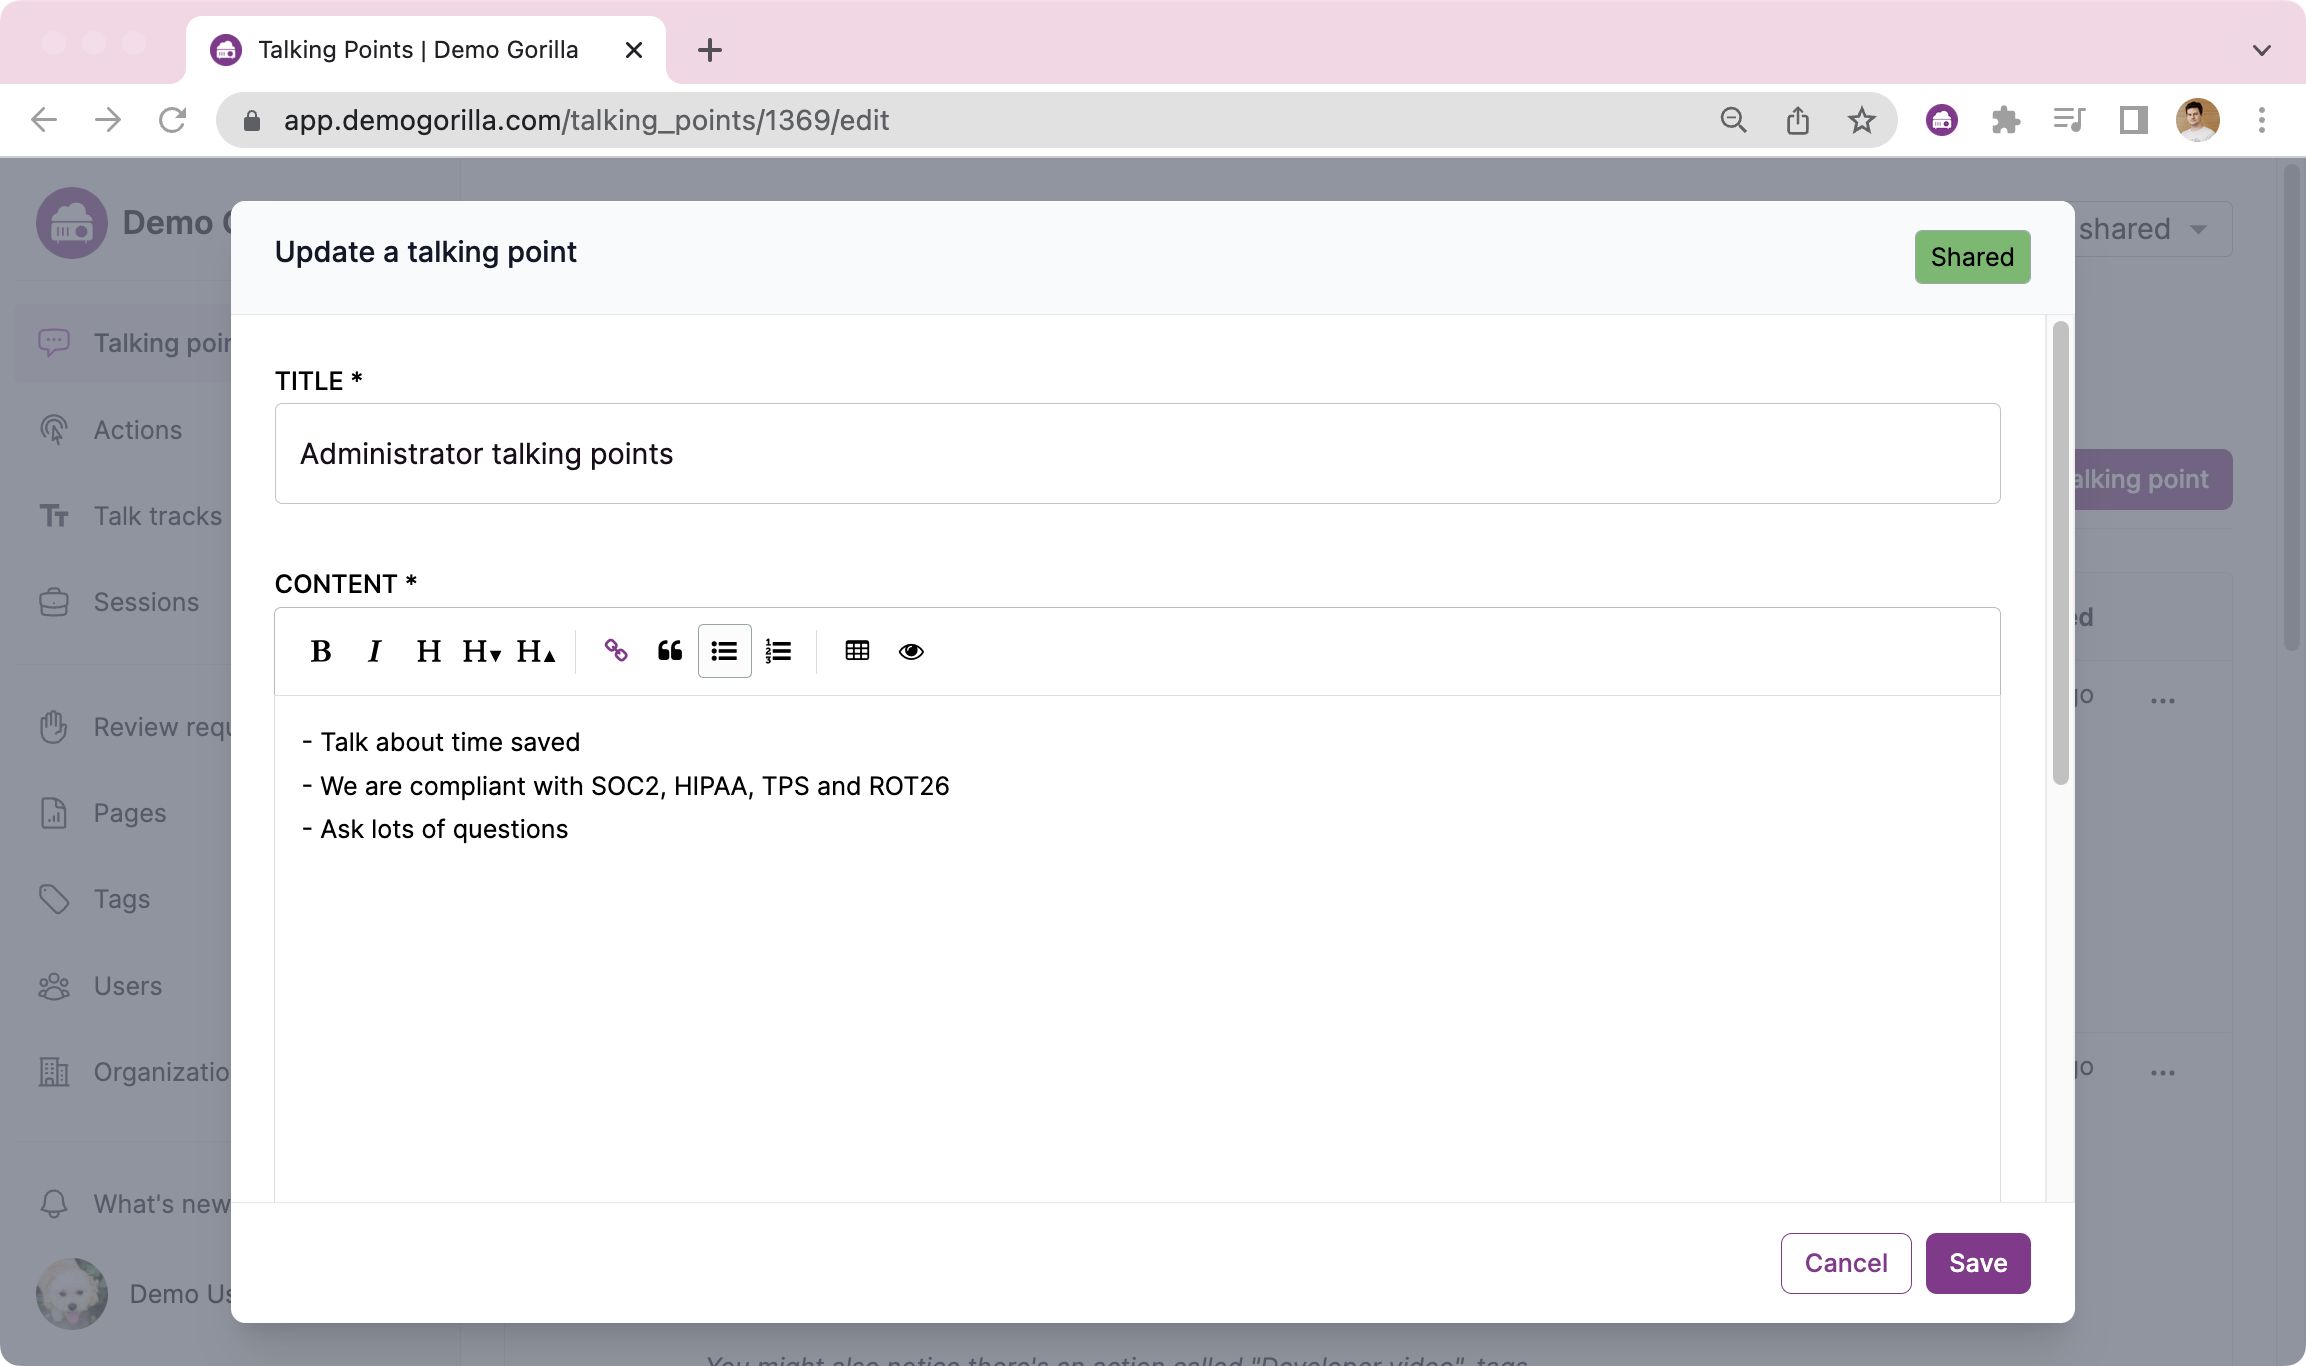The width and height of the screenshot is (2306, 1366).
Task: Toggle the bulleted list button
Action: click(724, 651)
